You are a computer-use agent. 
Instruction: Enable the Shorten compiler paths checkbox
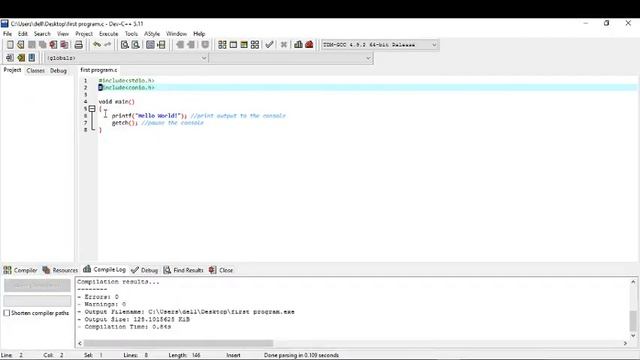tap(7, 313)
